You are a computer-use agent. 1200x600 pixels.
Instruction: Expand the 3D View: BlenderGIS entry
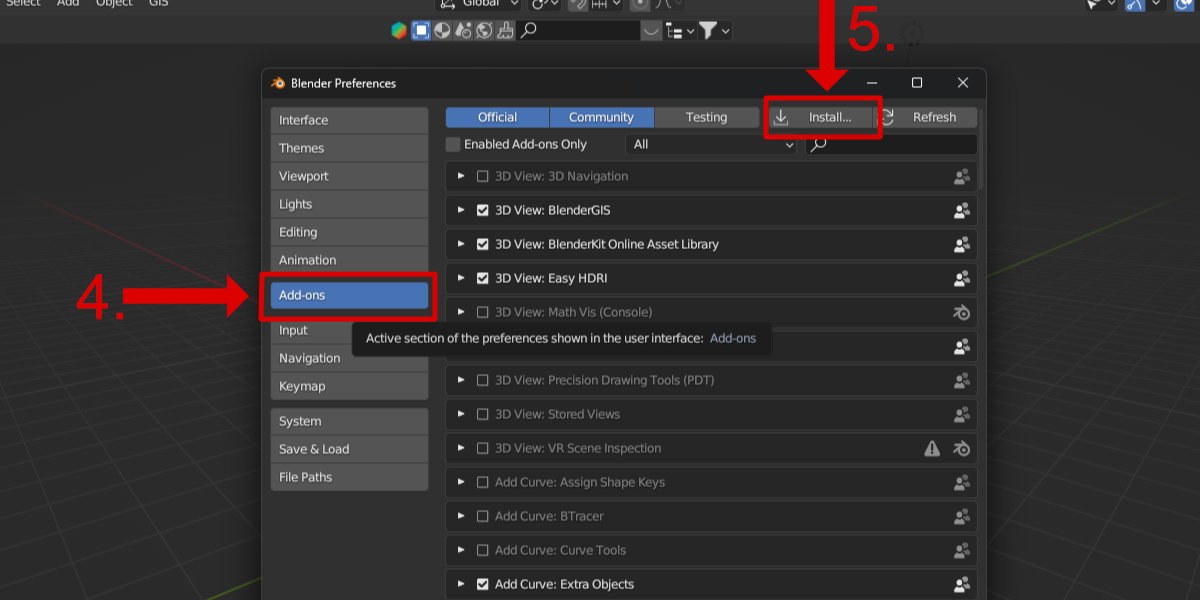click(x=461, y=210)
